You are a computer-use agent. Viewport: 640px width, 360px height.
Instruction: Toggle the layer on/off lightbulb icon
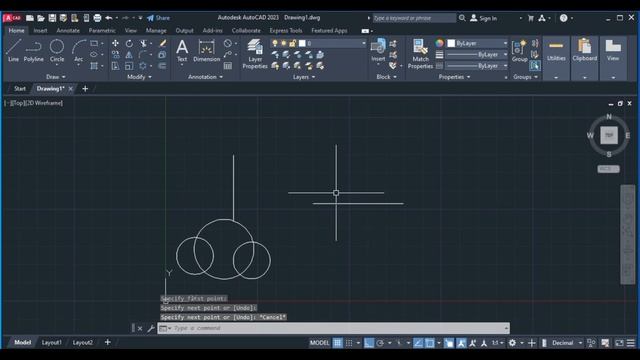(275, 43)
